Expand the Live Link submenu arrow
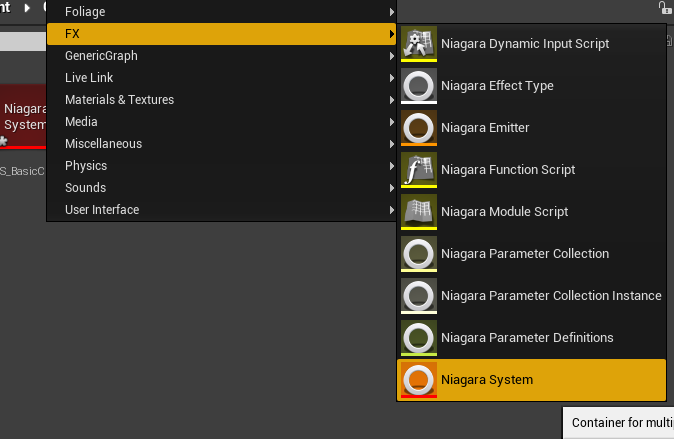The image size is (674, 439). [392, 77]
